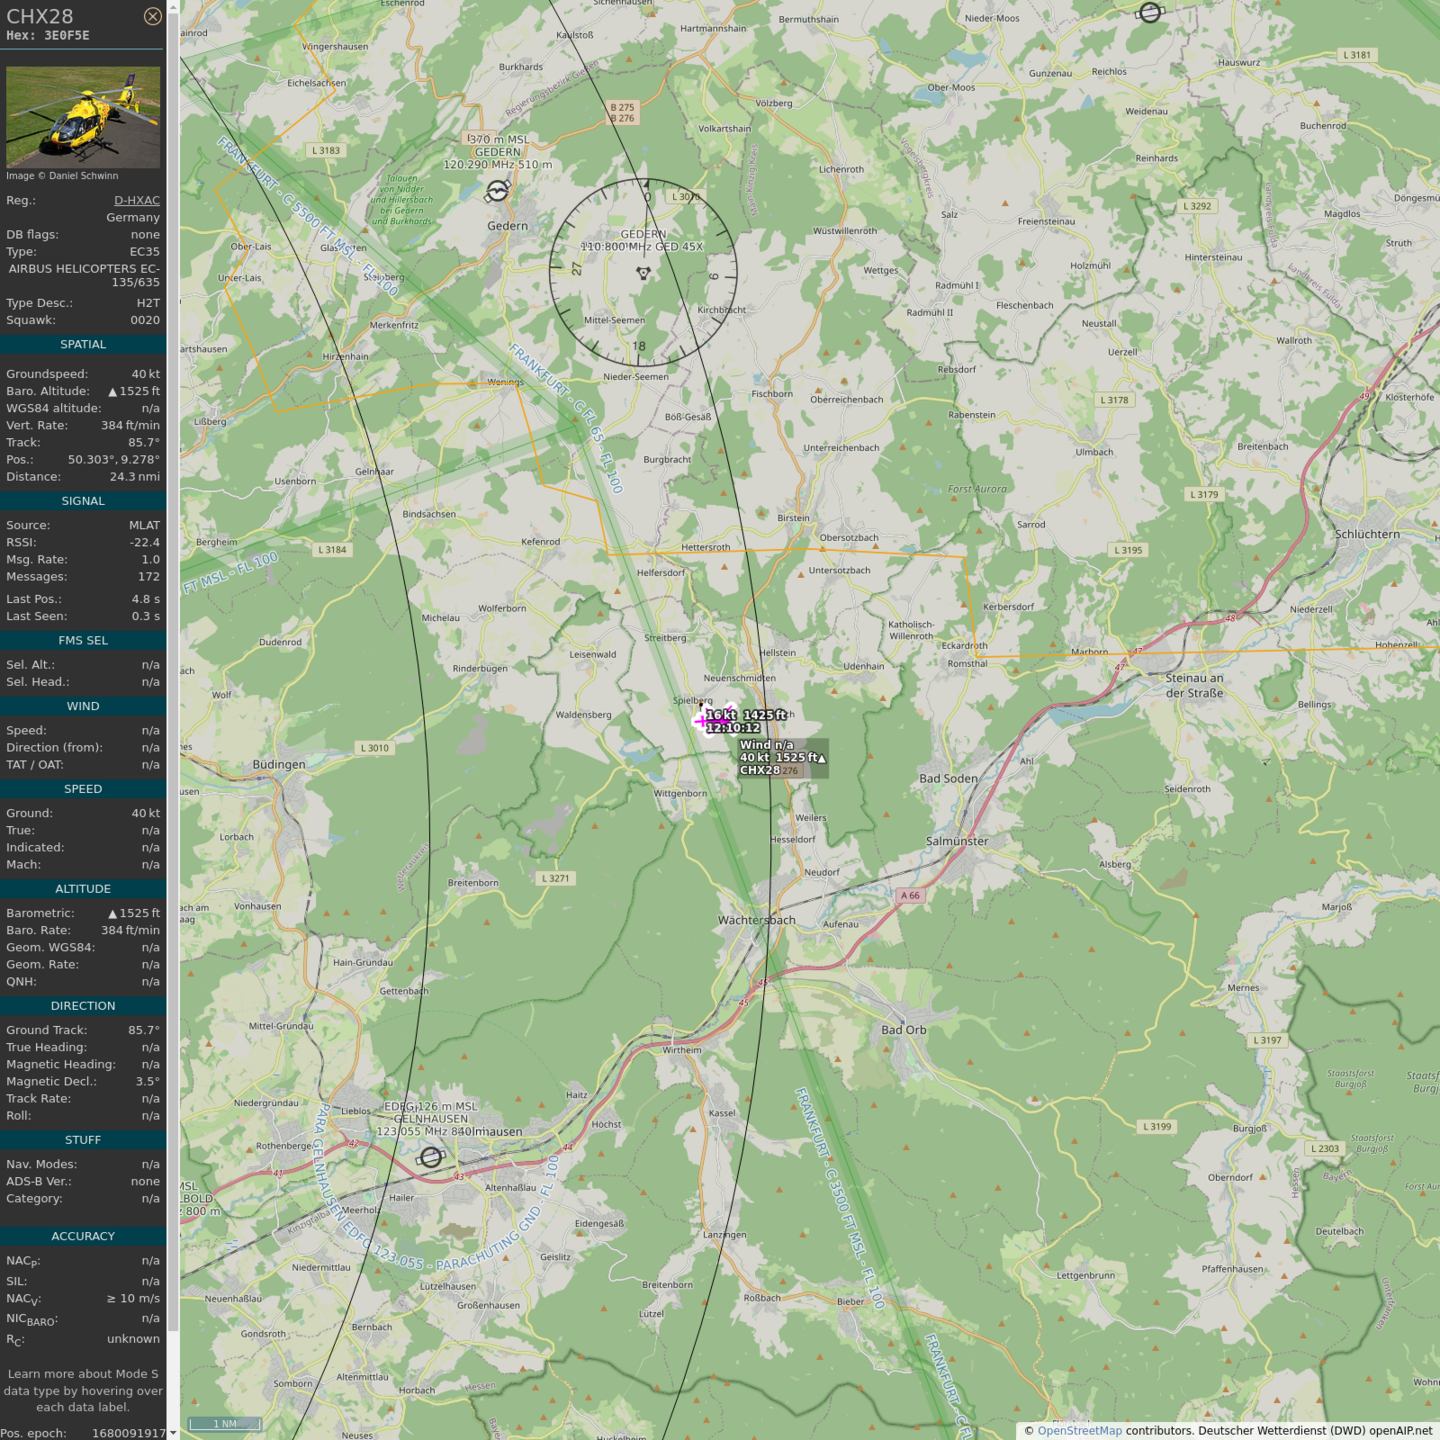Open the D-HXAC registration link

(x=136, y=200)
